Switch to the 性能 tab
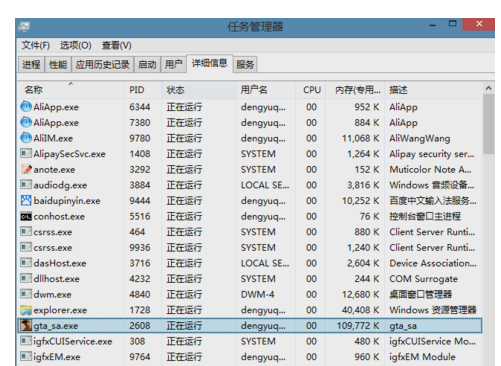 pyautogui.click(x=58, y=64)
